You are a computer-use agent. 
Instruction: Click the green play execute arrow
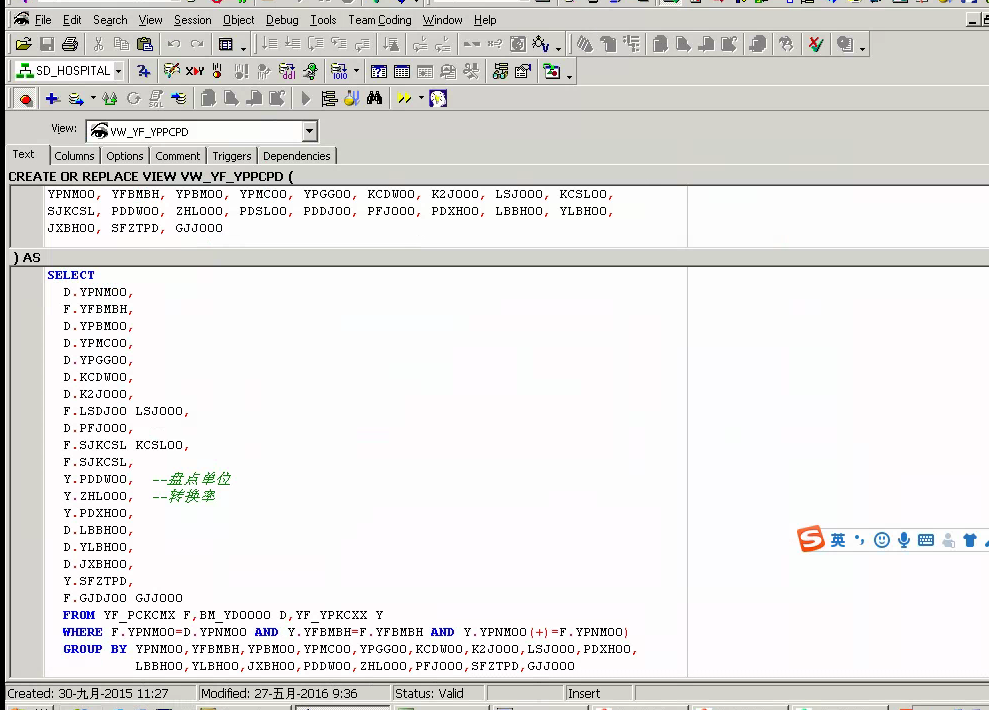point(306,98)
